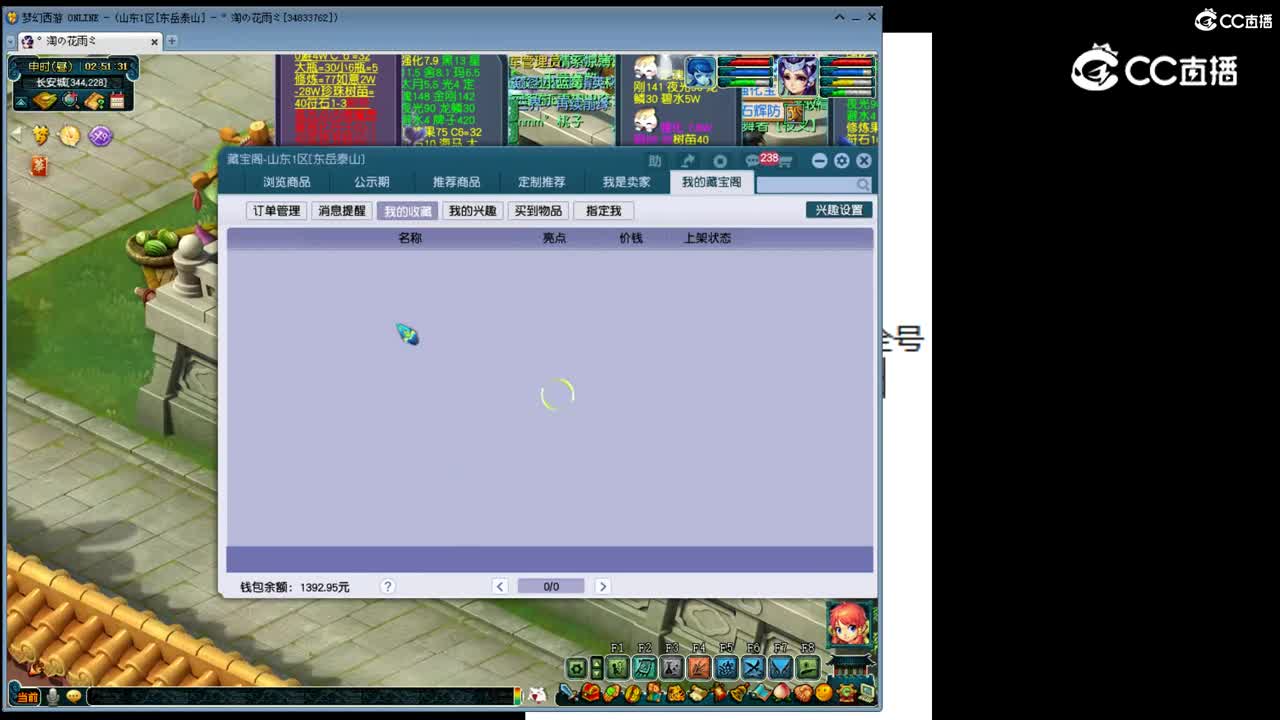
Task: Open 藏宝阁 gear settings icon
Action: (842, 160)
